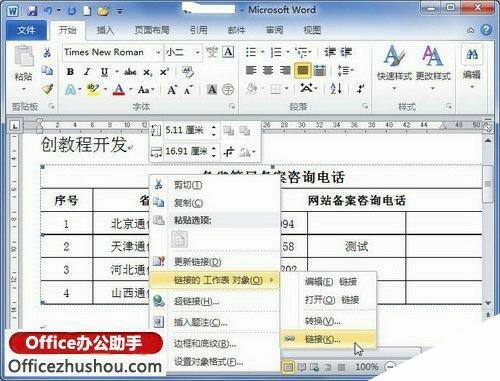Viewport: 500px width, 381px height.
Task: Choose Update Link in context menu
Action: click(214, 262)
